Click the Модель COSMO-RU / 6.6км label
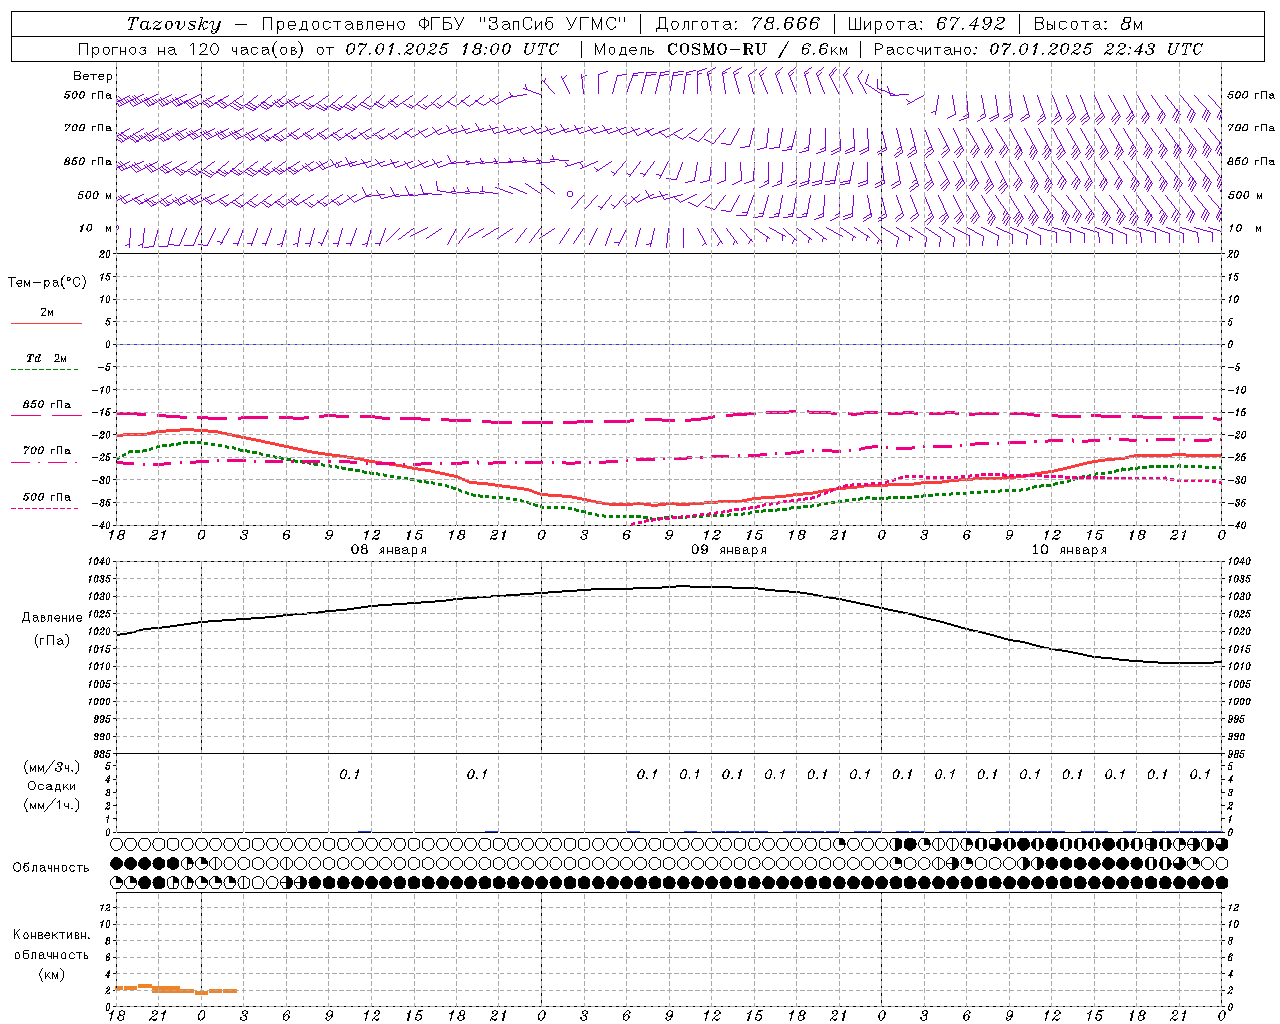The height and width of the screenshot is (1024, 1280). tap(721, 49)
